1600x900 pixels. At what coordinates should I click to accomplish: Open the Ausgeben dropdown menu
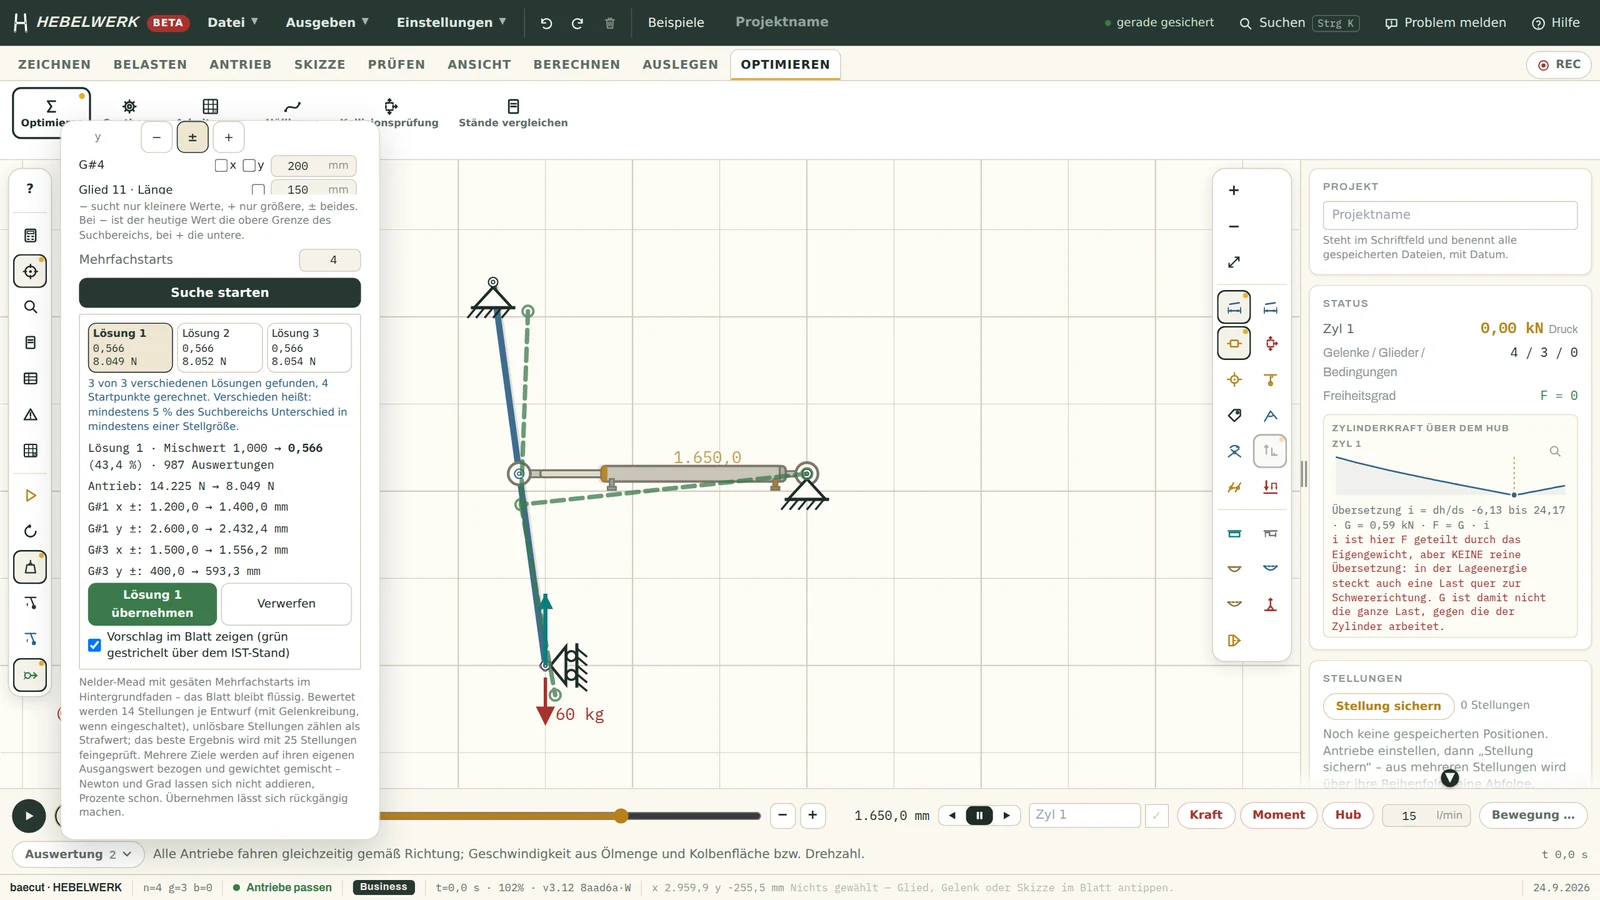(x=327, y=22)
